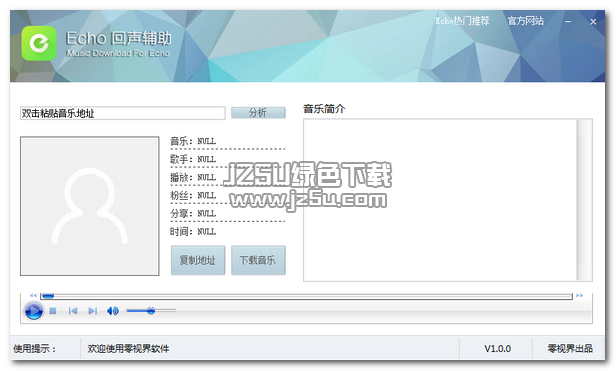Viewport: 616px width, 371px height.
Task: Mute audio via the speaker icon
Action: tap(113, 311)
